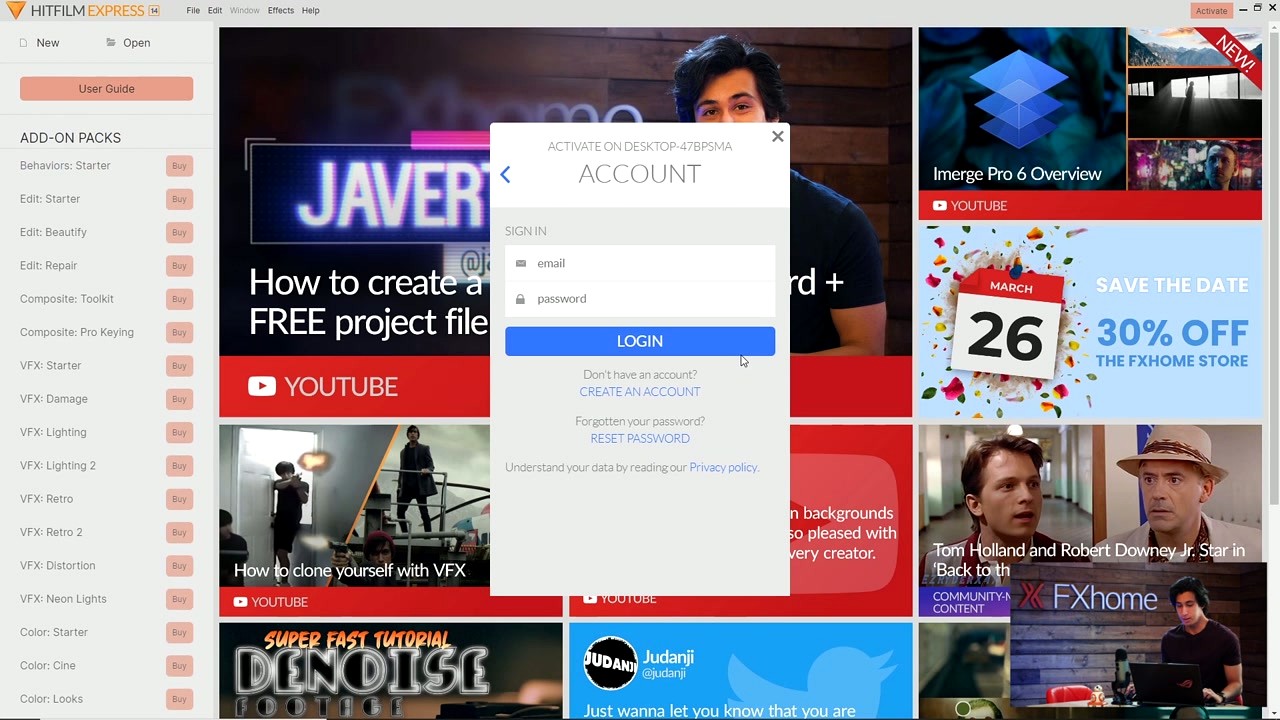Click the padlock icon beside the password field
This screenshot has height=720, width=1280.
coord(521,298)
